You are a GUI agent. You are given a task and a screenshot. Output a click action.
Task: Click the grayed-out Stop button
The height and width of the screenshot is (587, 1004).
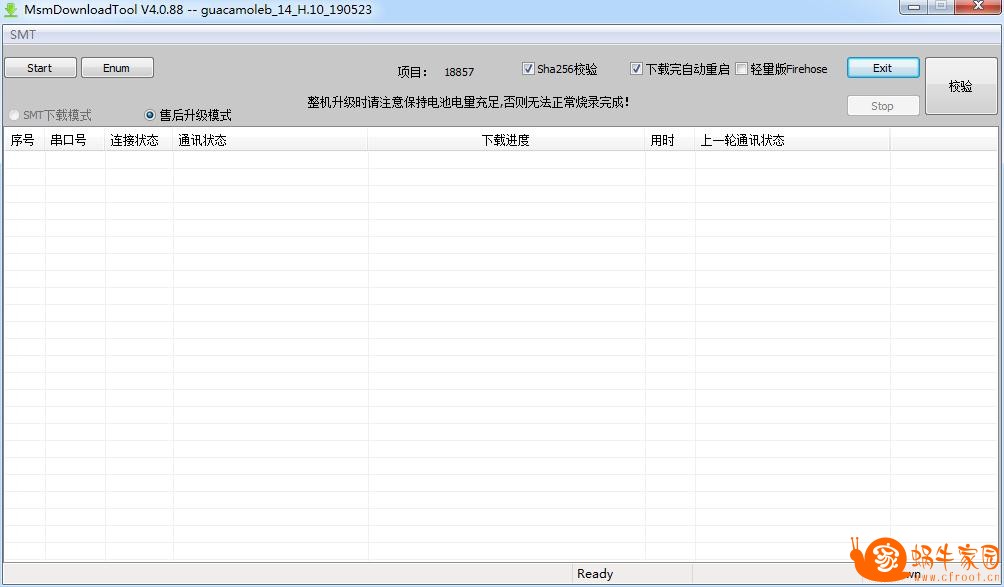(882, 106)
